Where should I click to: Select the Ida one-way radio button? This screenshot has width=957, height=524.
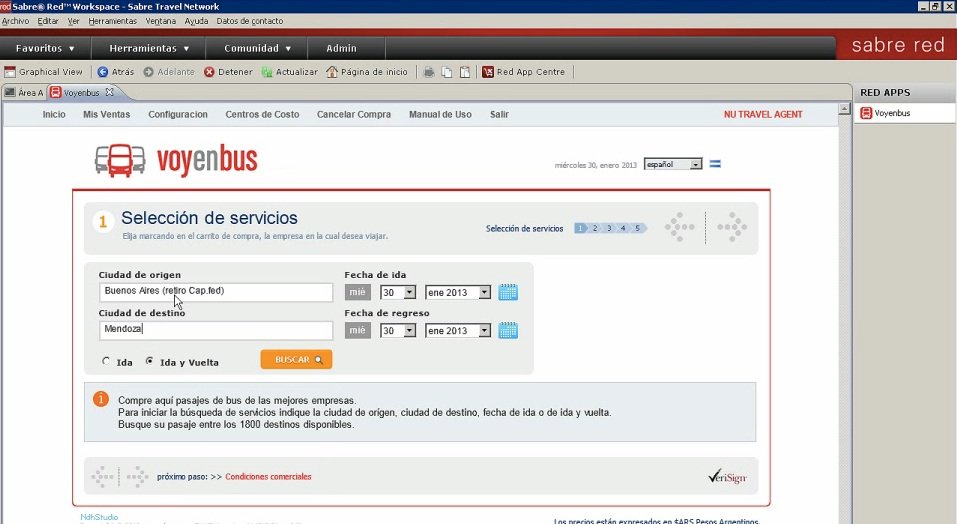(x=106, y=361)
